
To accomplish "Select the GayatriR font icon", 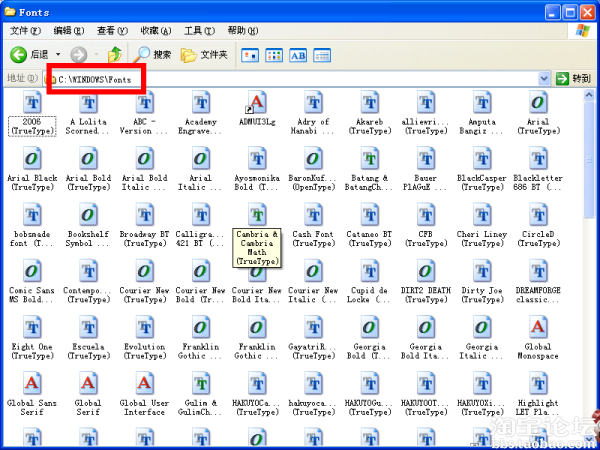I will tap(313, 327).
